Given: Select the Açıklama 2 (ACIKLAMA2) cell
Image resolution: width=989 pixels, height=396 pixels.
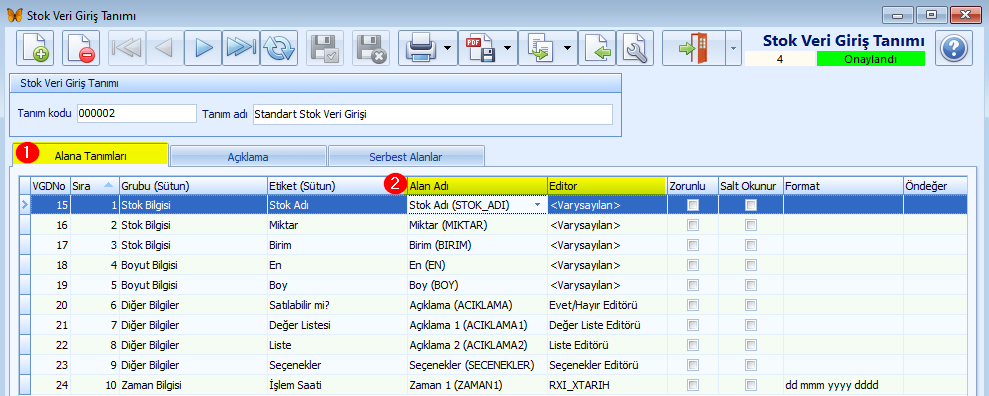Looking at the screenshot, I should [477, 346].
